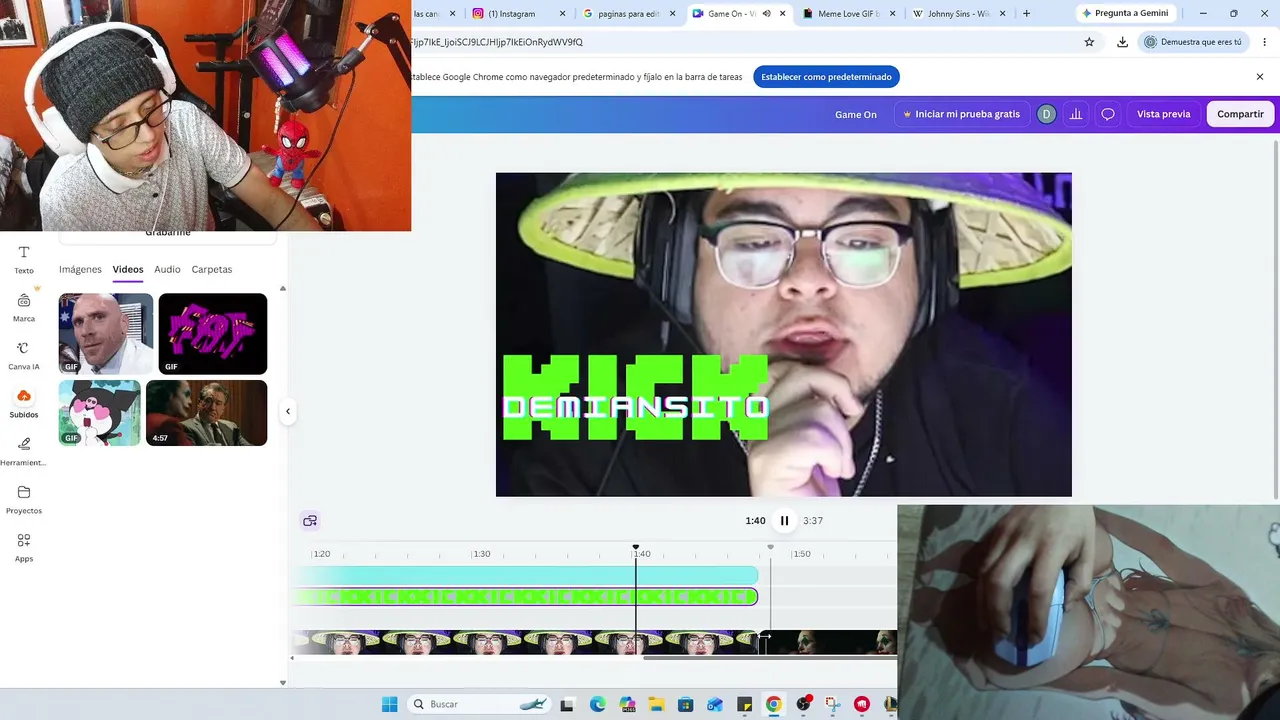Screen dimensions: 1280x720
Task: Pause the video playback
Action: pos(784,520)
